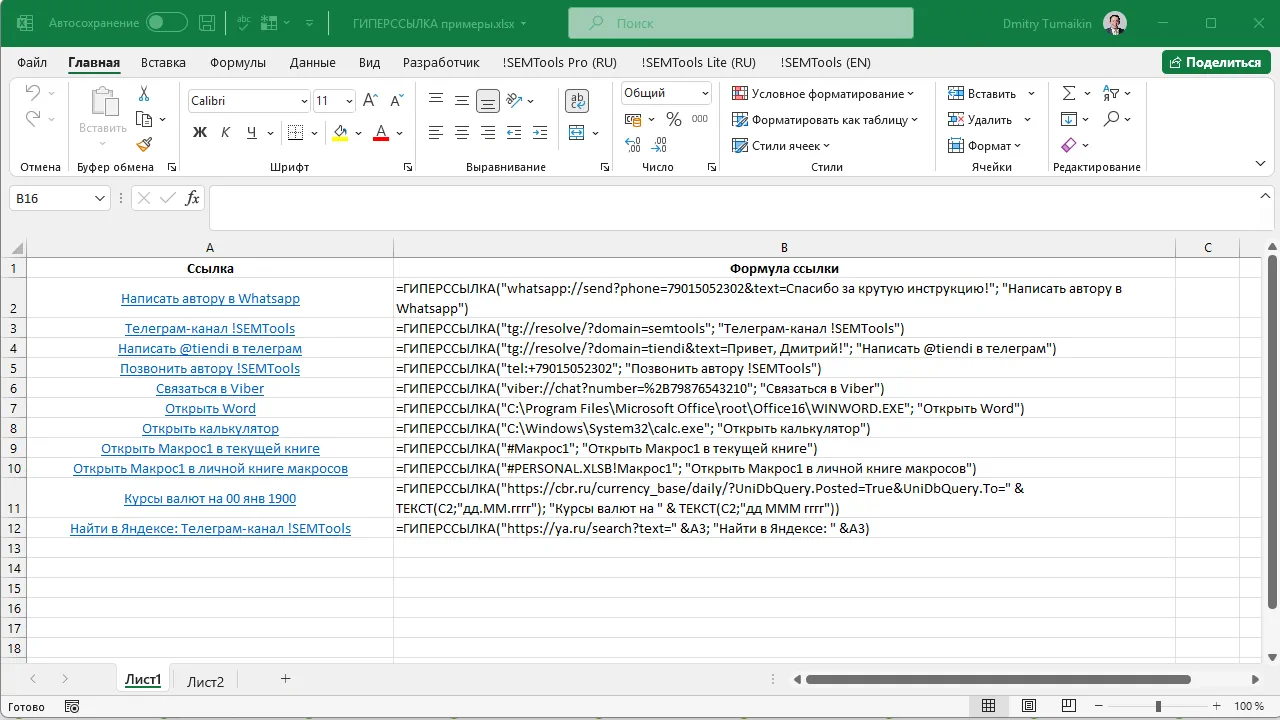Open the Name Box B16 dropdown arrow
This screenshot has width=1280, height=720.
(100, 198)
